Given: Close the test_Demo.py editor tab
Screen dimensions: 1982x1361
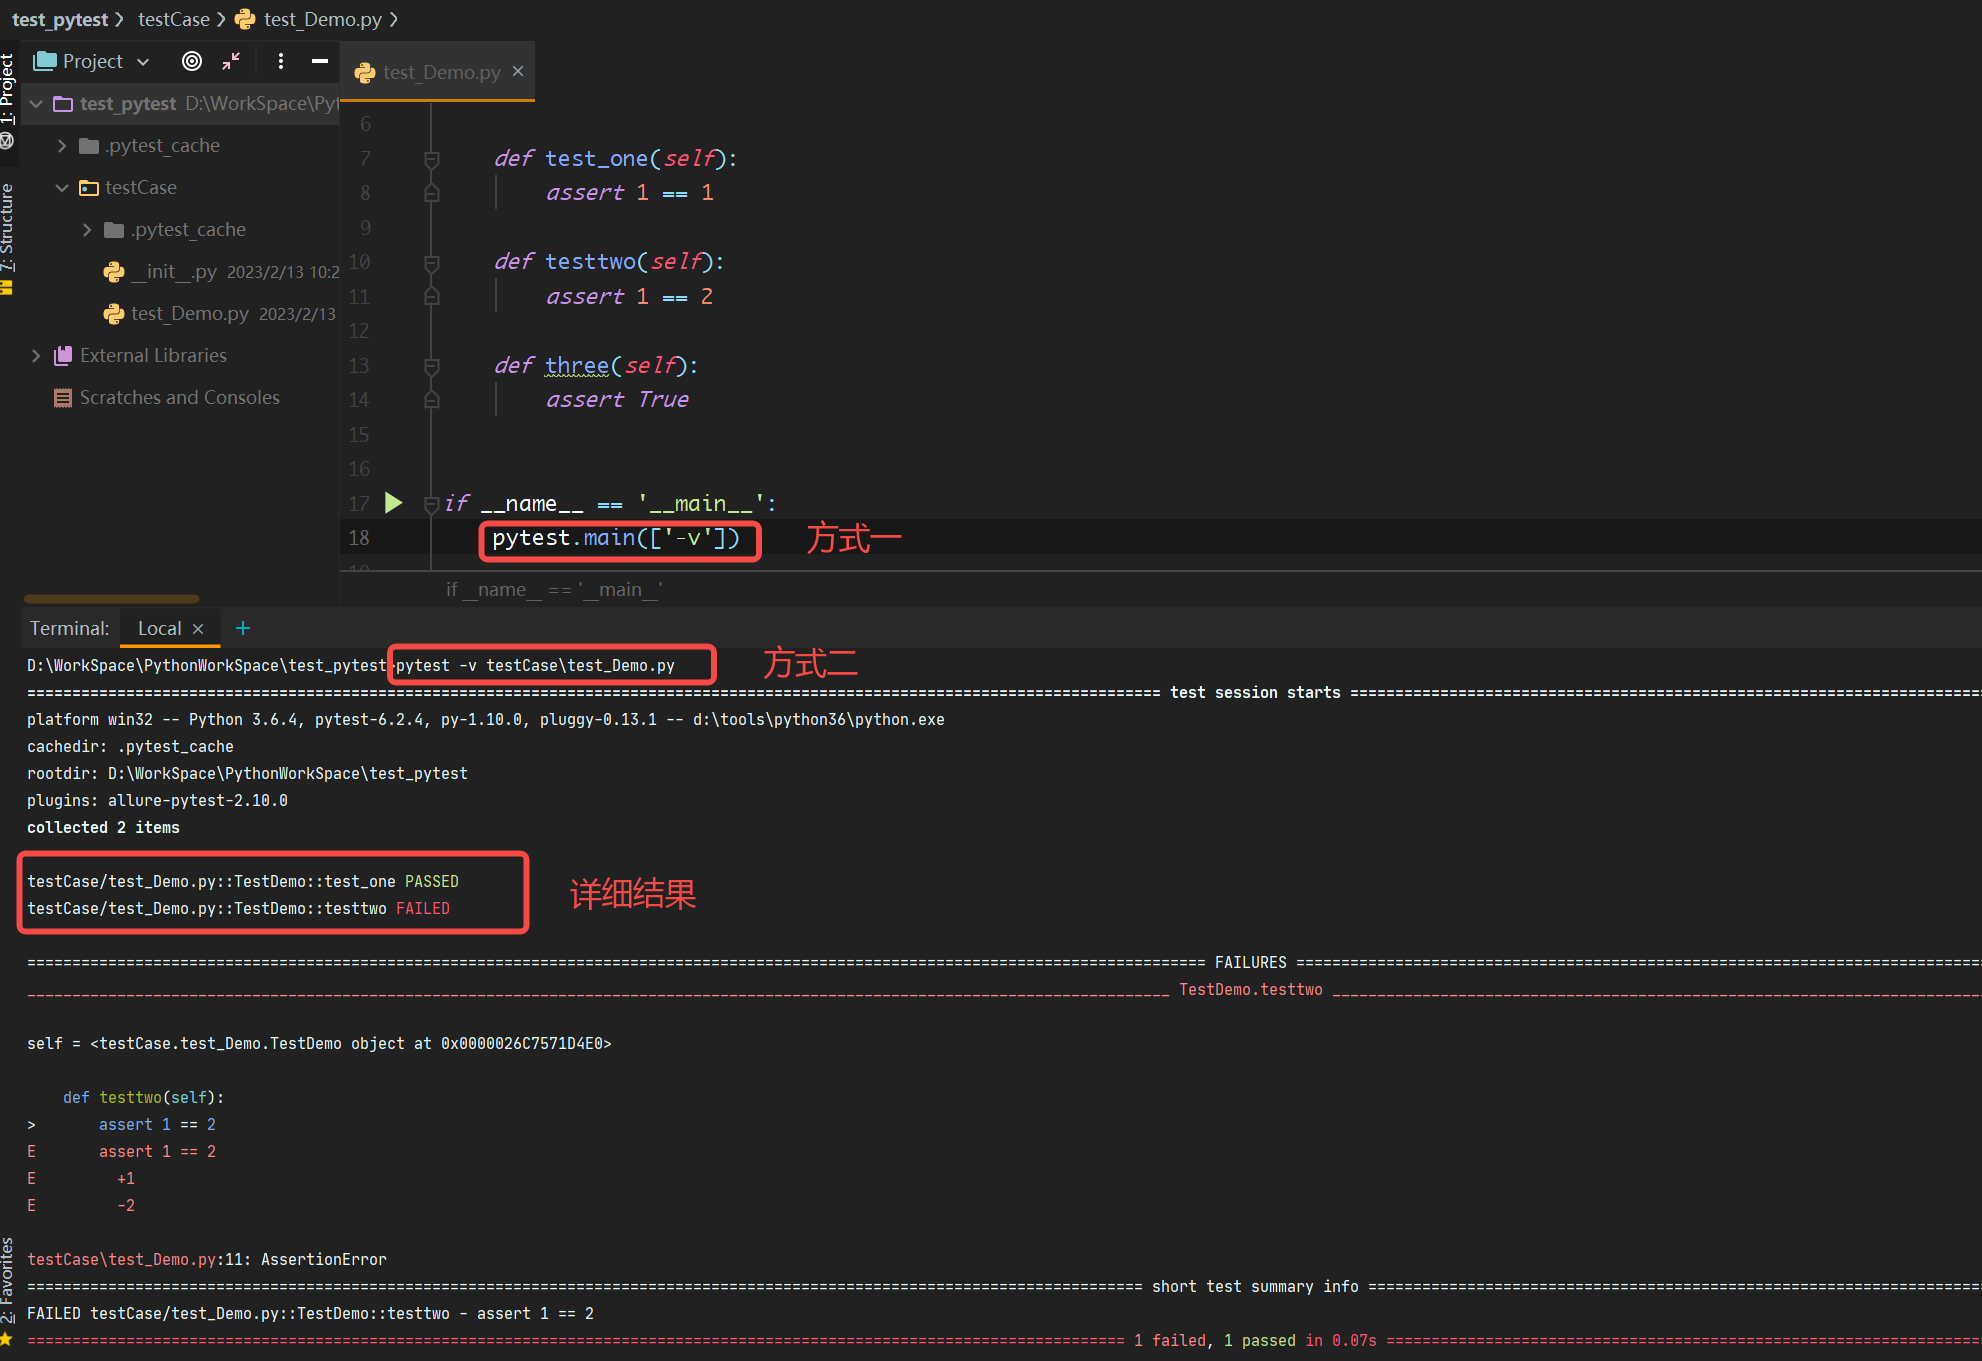Looking at the screenshot, I should (518, 71).
